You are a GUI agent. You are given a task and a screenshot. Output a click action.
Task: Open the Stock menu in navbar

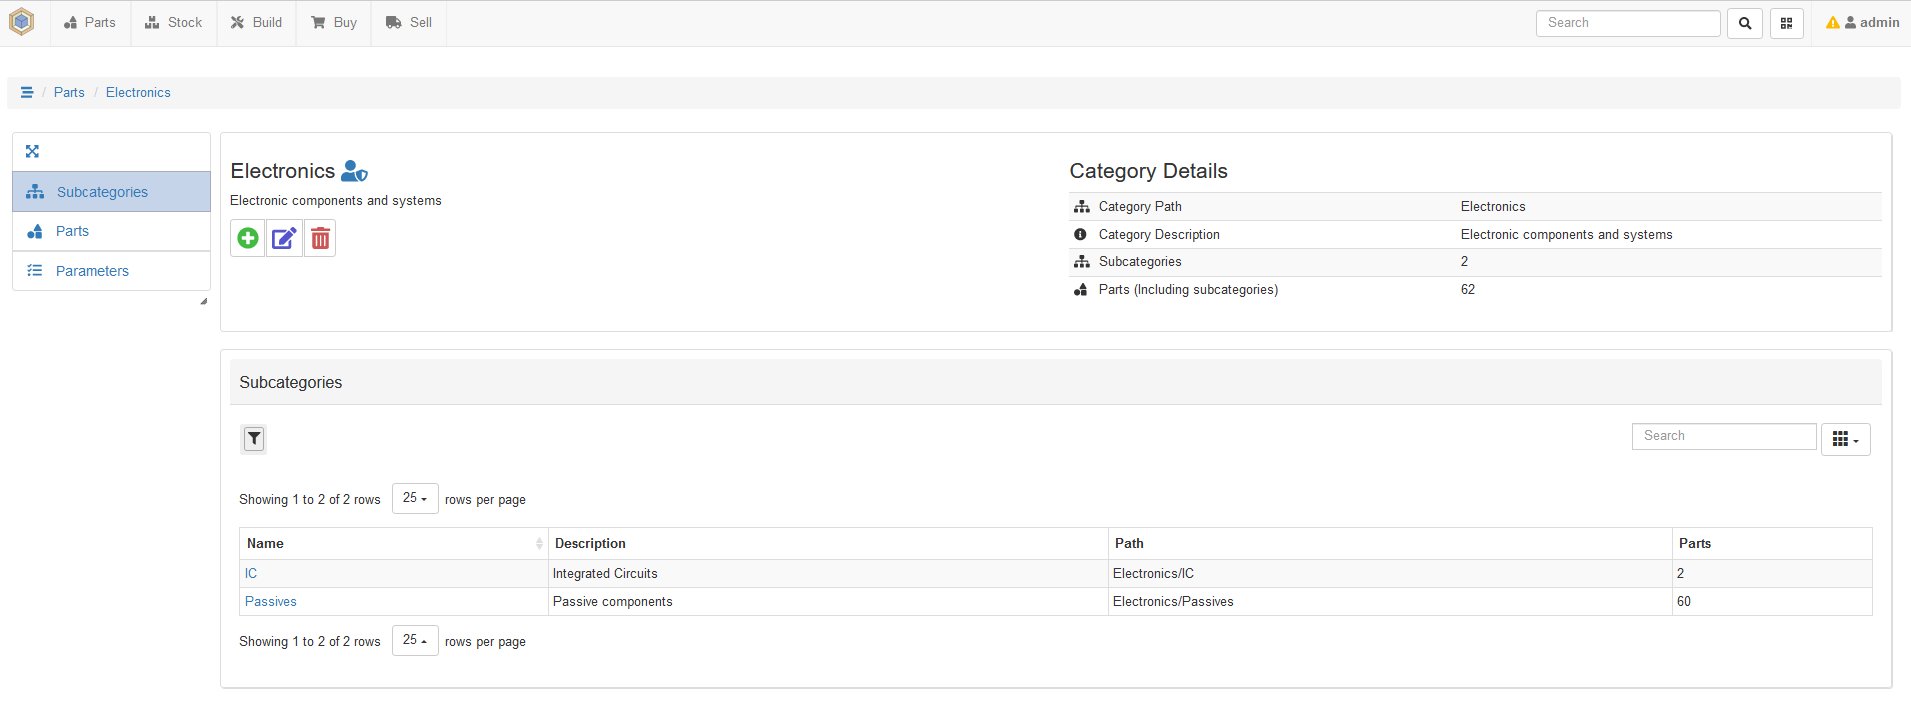click(x=174, y=23)
